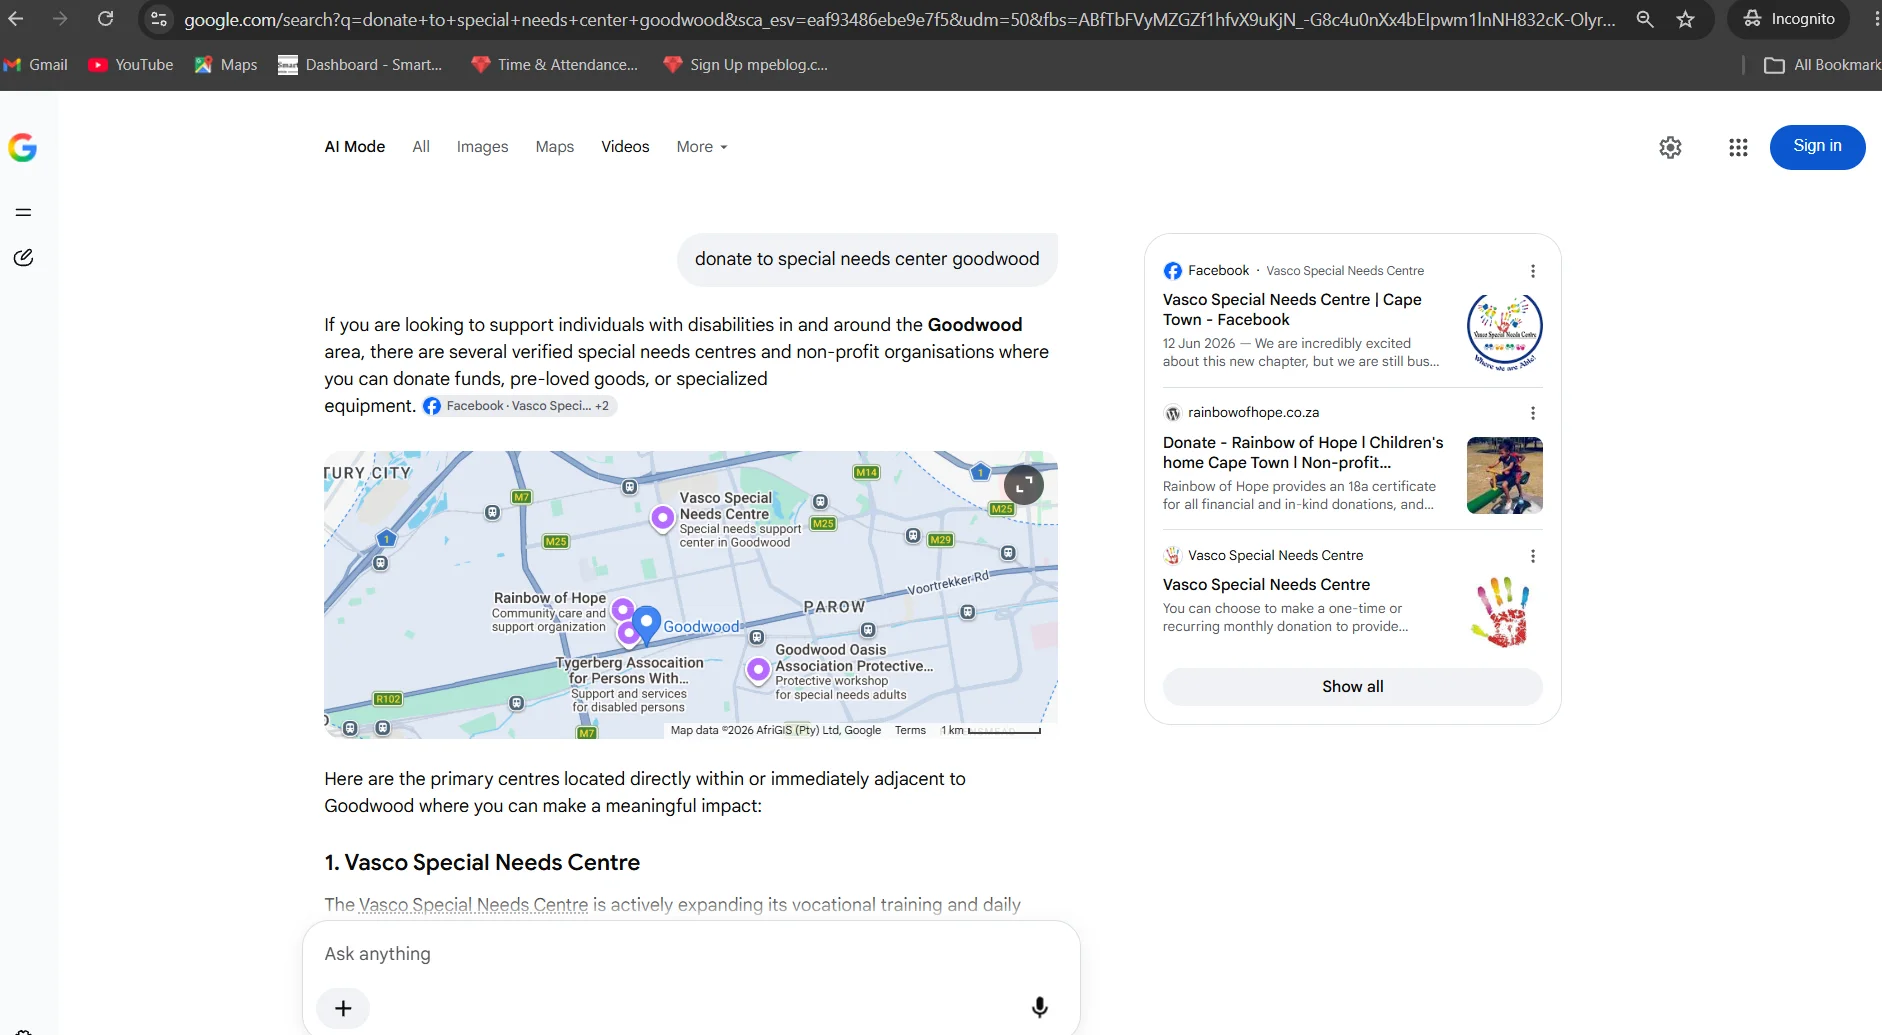
Task: Switch to the Images tab
Action: click(x=482, y=147)
